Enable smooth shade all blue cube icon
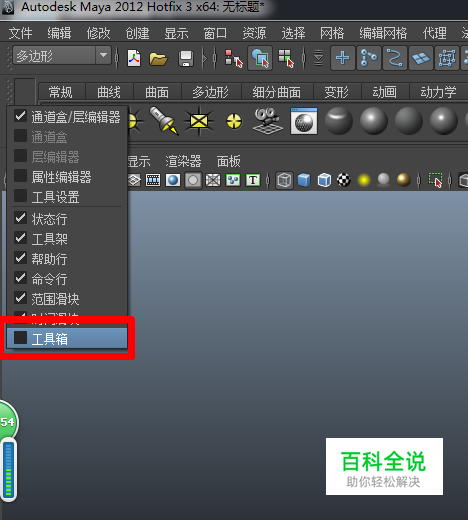 [304, 180]
